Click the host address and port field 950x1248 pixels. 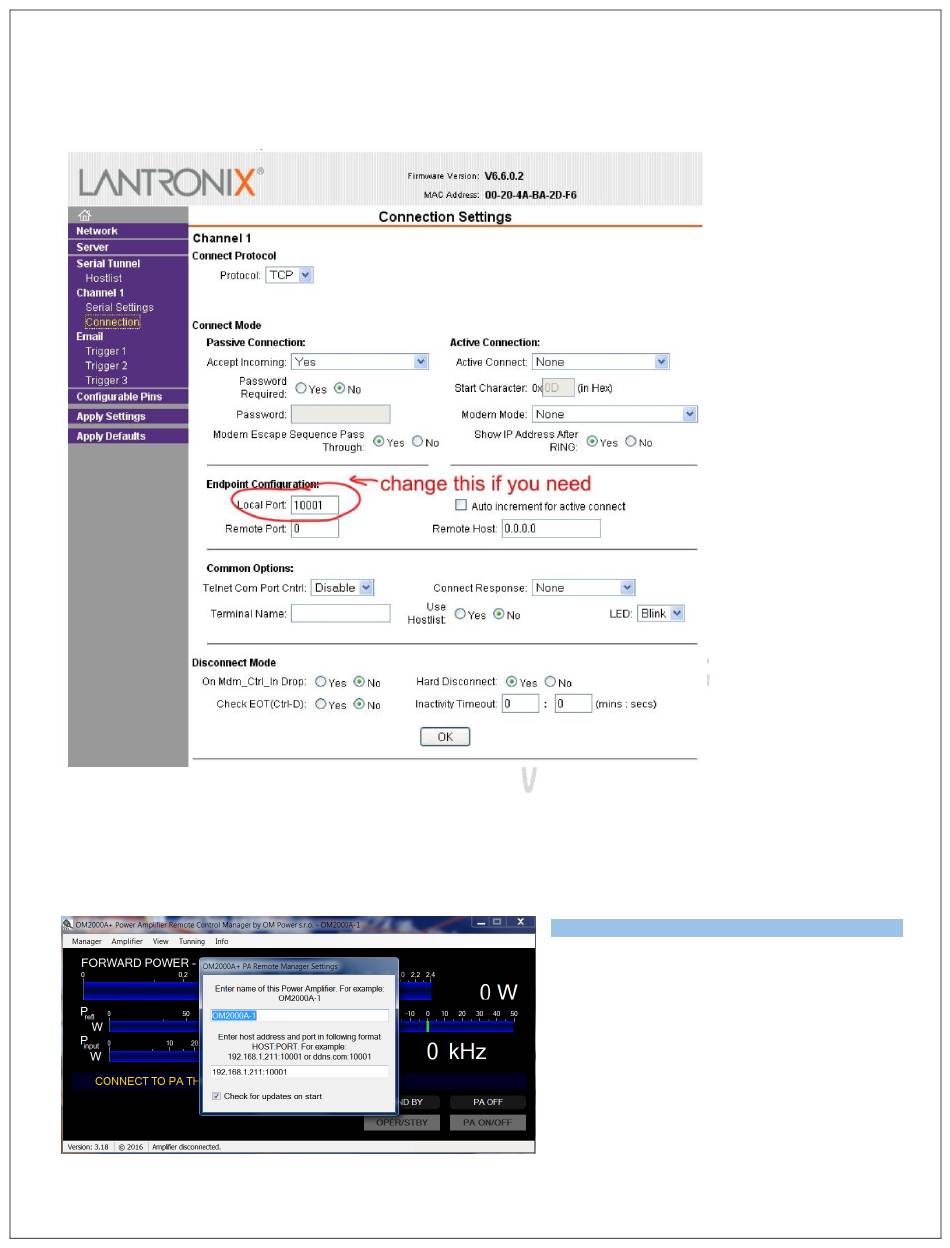pos(299,1071)
